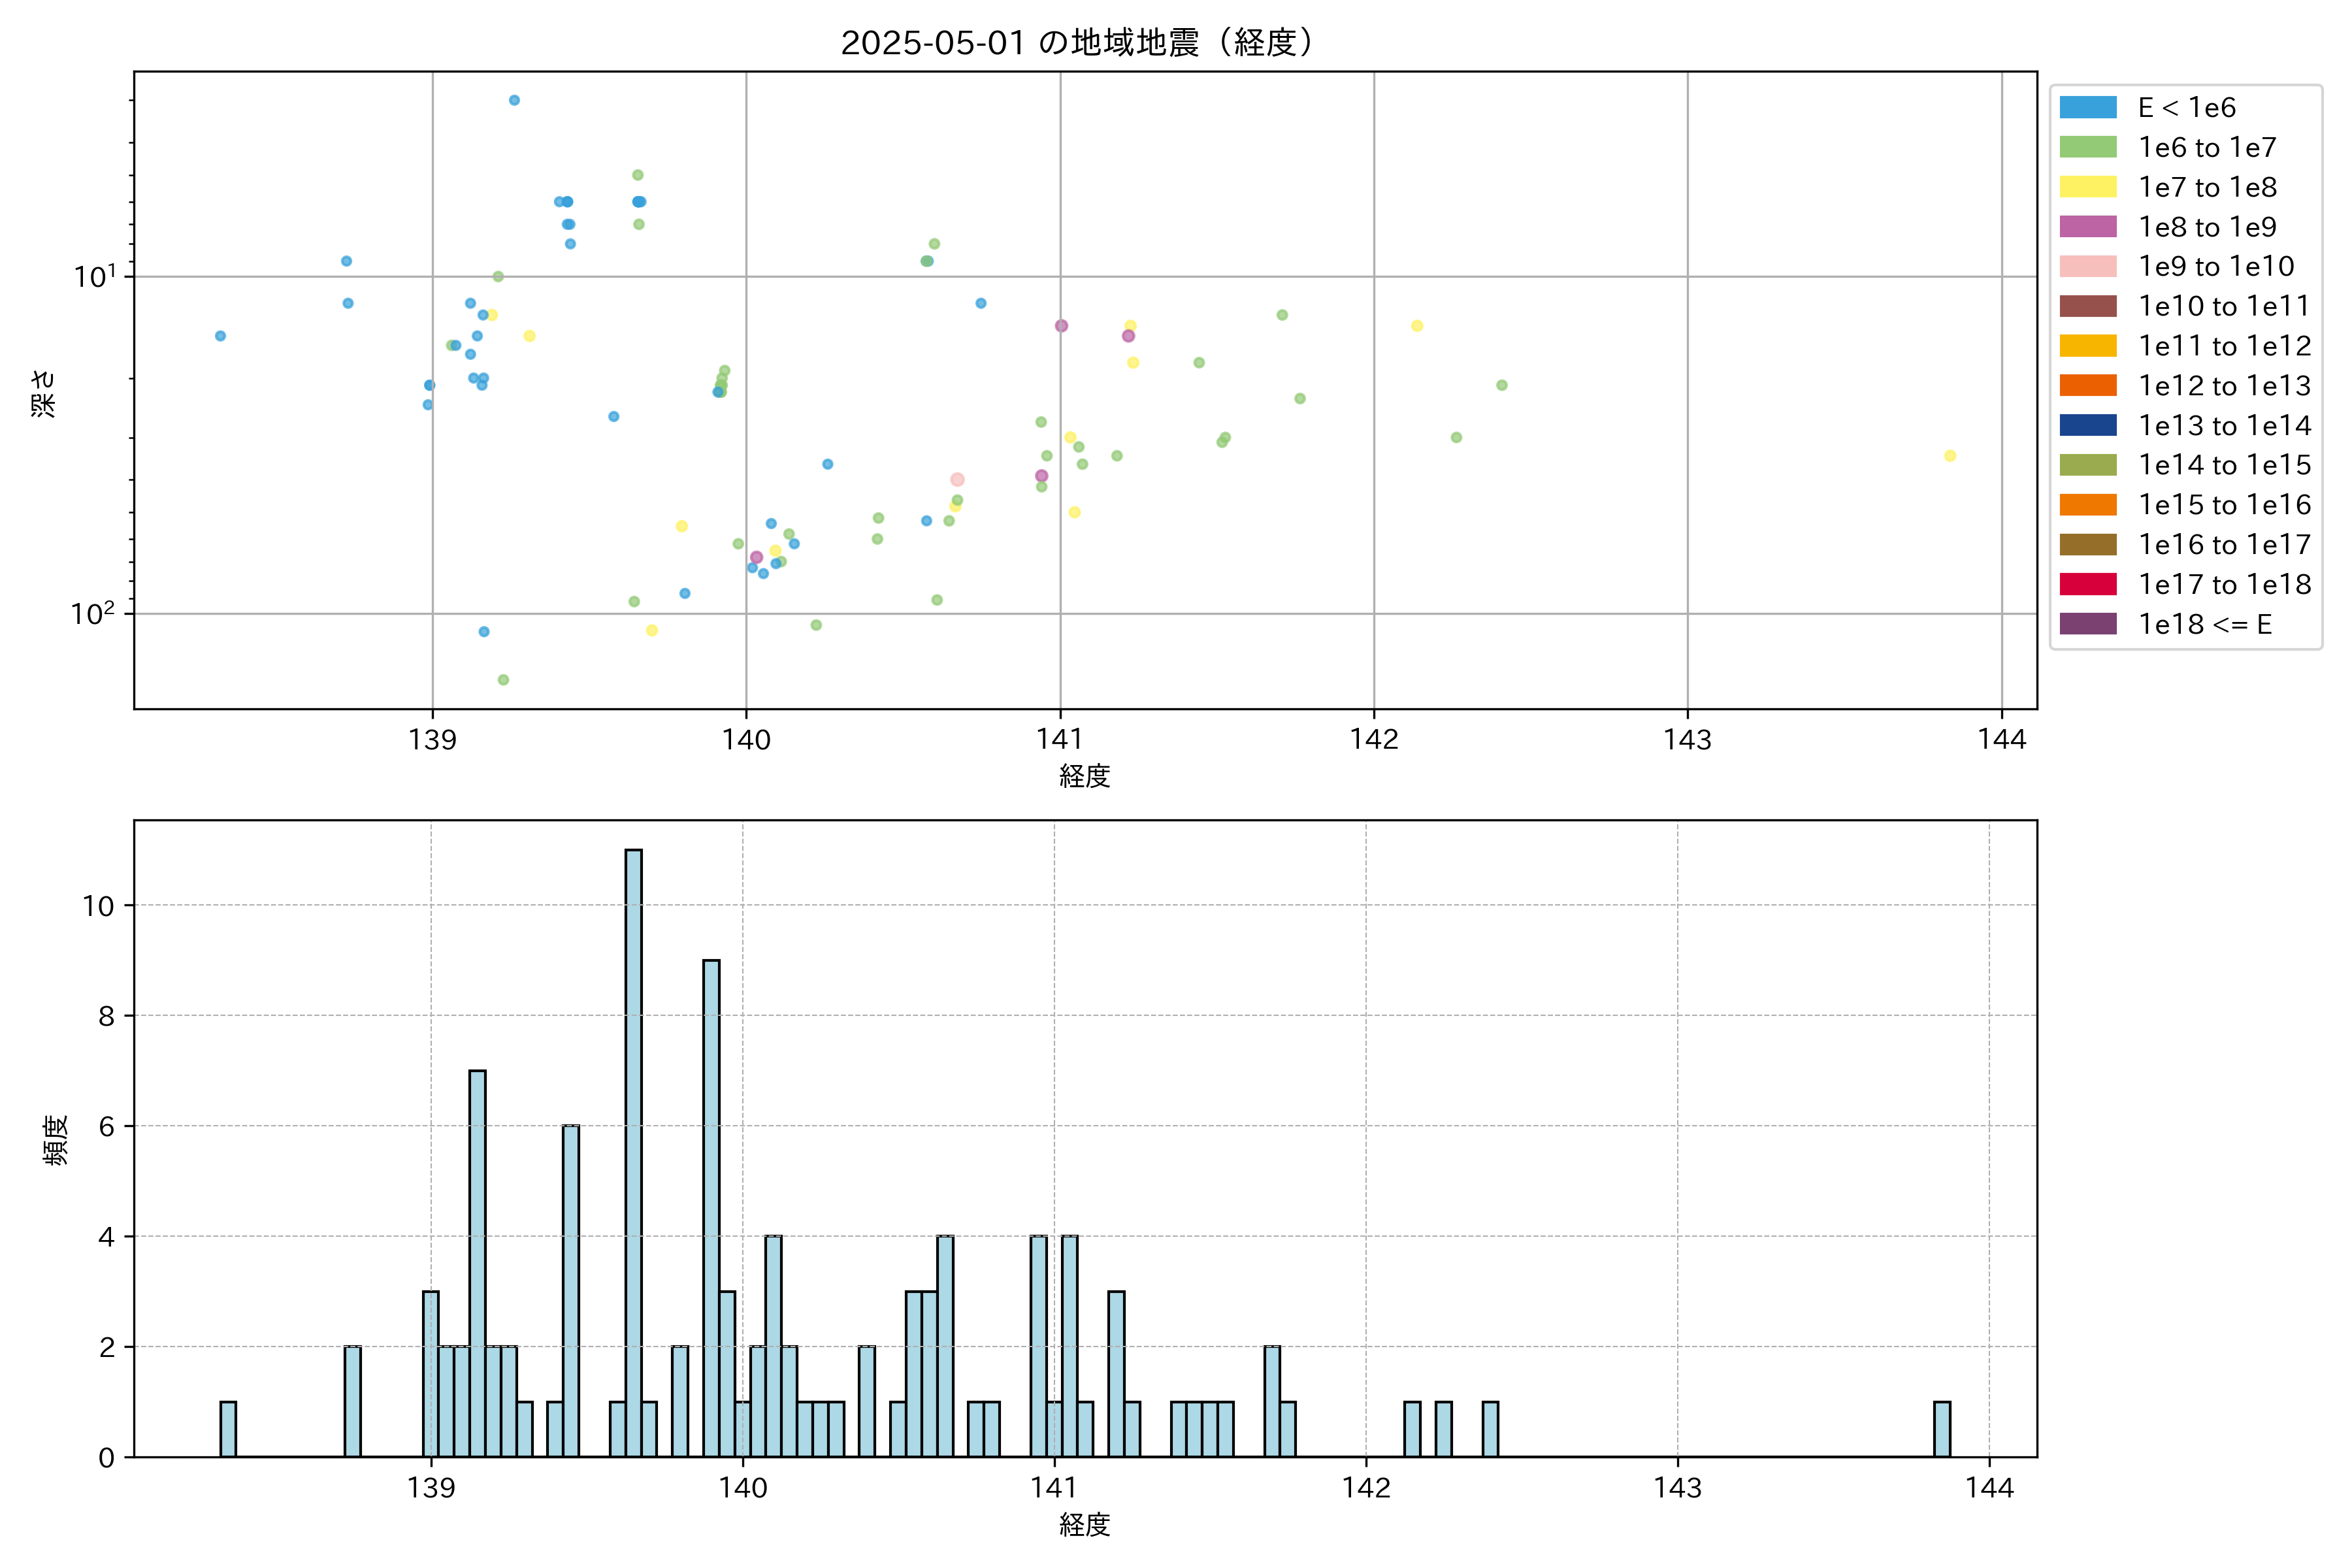The image size is (2352, 1568).
Task: Click the '1e13 to 1e14' navy legend swatch
Action: [x=2088, y=425]
